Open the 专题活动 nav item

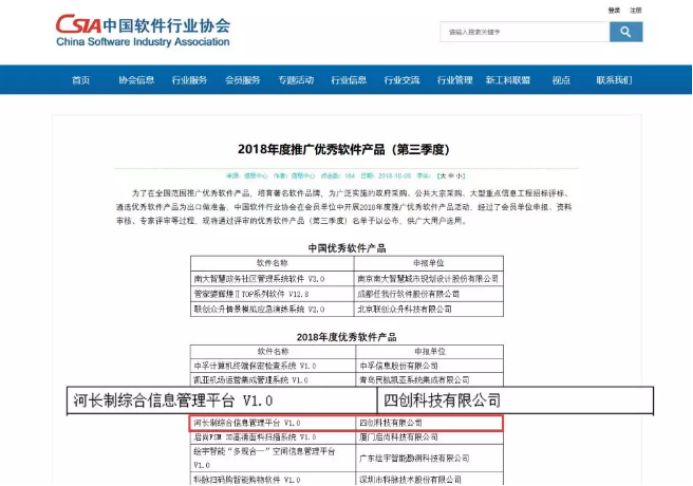[296, 80]
